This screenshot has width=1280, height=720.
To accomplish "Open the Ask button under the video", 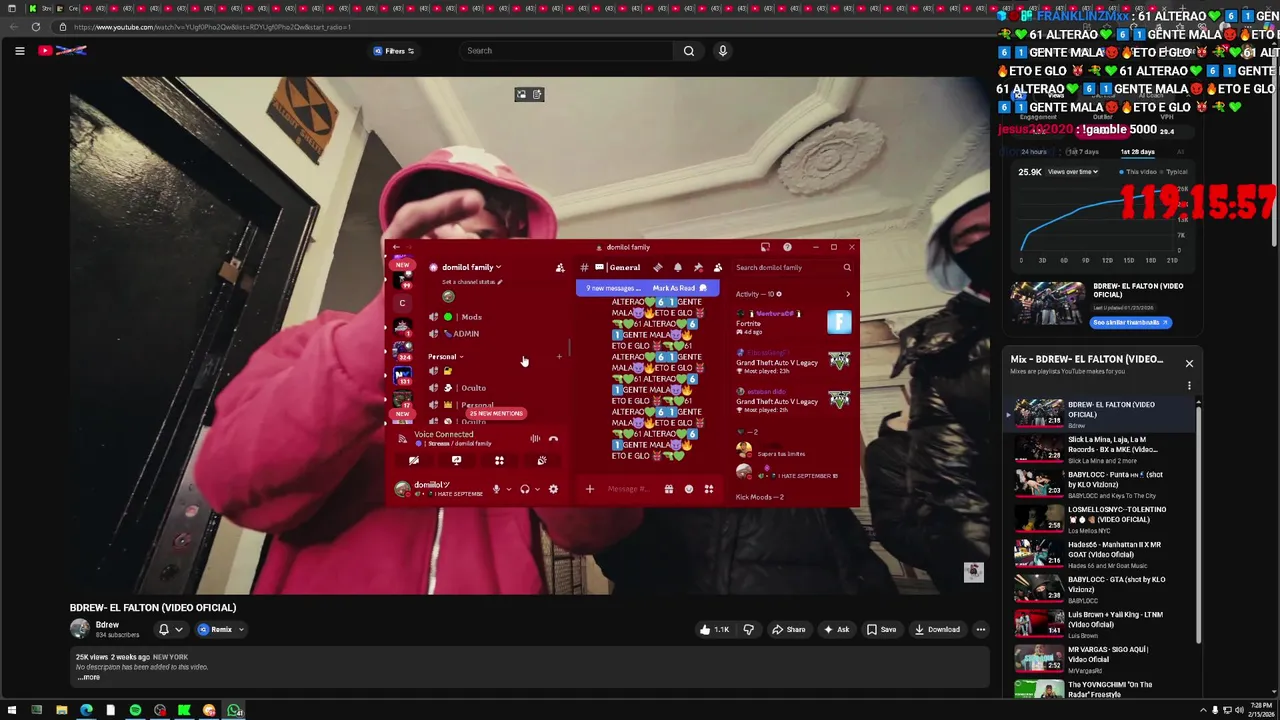I will coord(836,630).
